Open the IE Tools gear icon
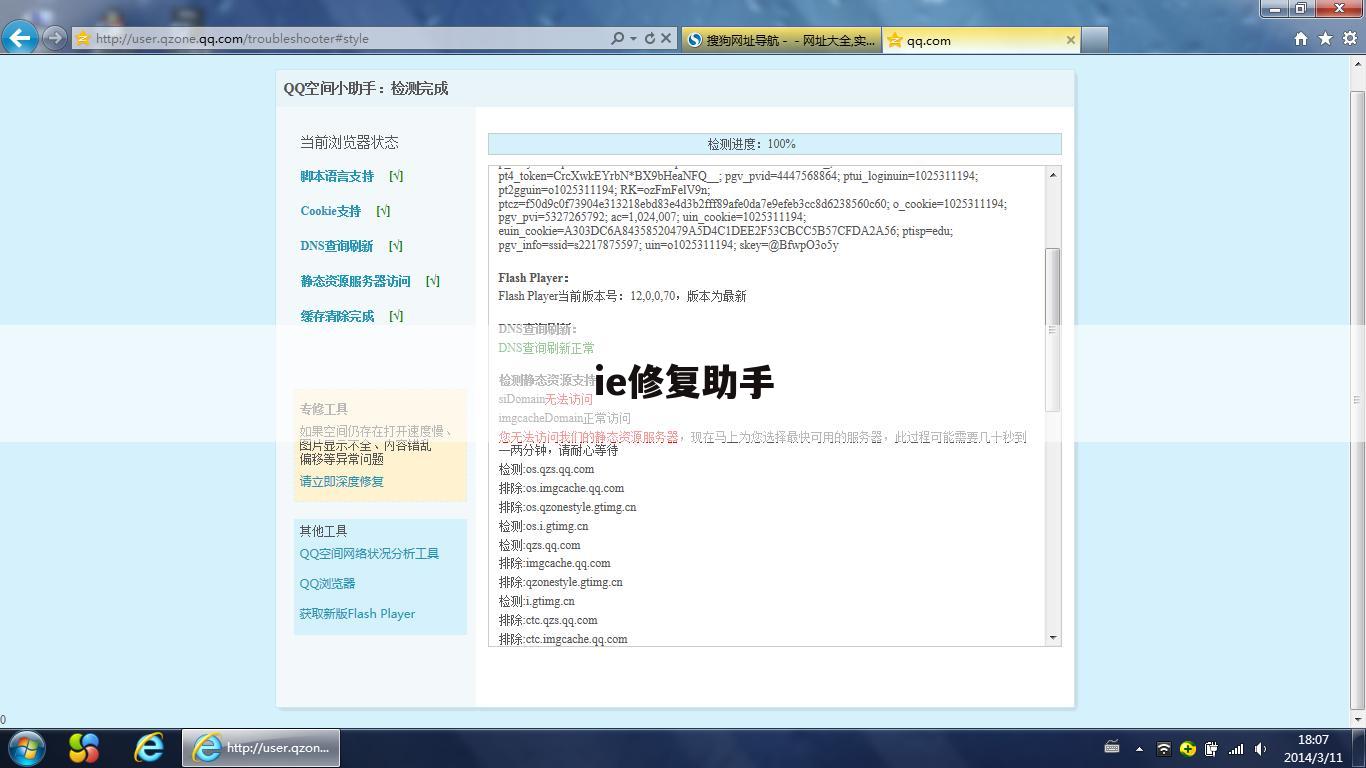Viewport: 1366px width, 768px height. (x=1350, y=39)
